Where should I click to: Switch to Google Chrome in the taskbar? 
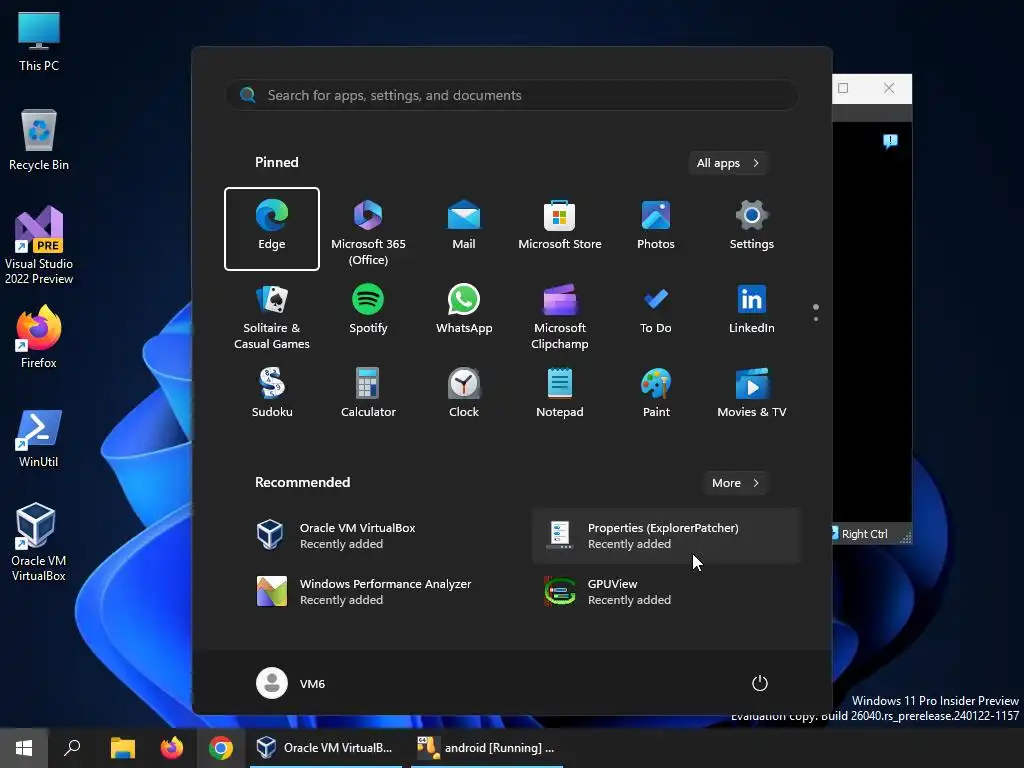click(x=221, y=748)
